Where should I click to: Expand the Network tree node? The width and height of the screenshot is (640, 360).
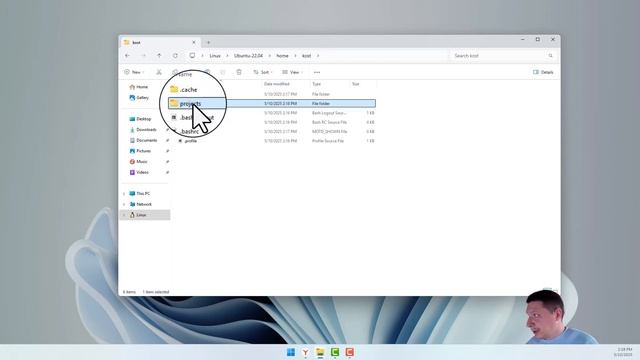coord(124,204)
